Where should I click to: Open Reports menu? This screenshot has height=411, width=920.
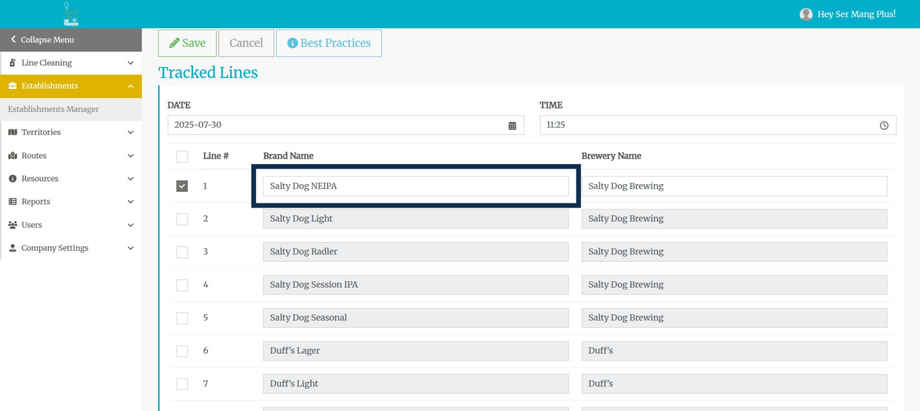71,202
